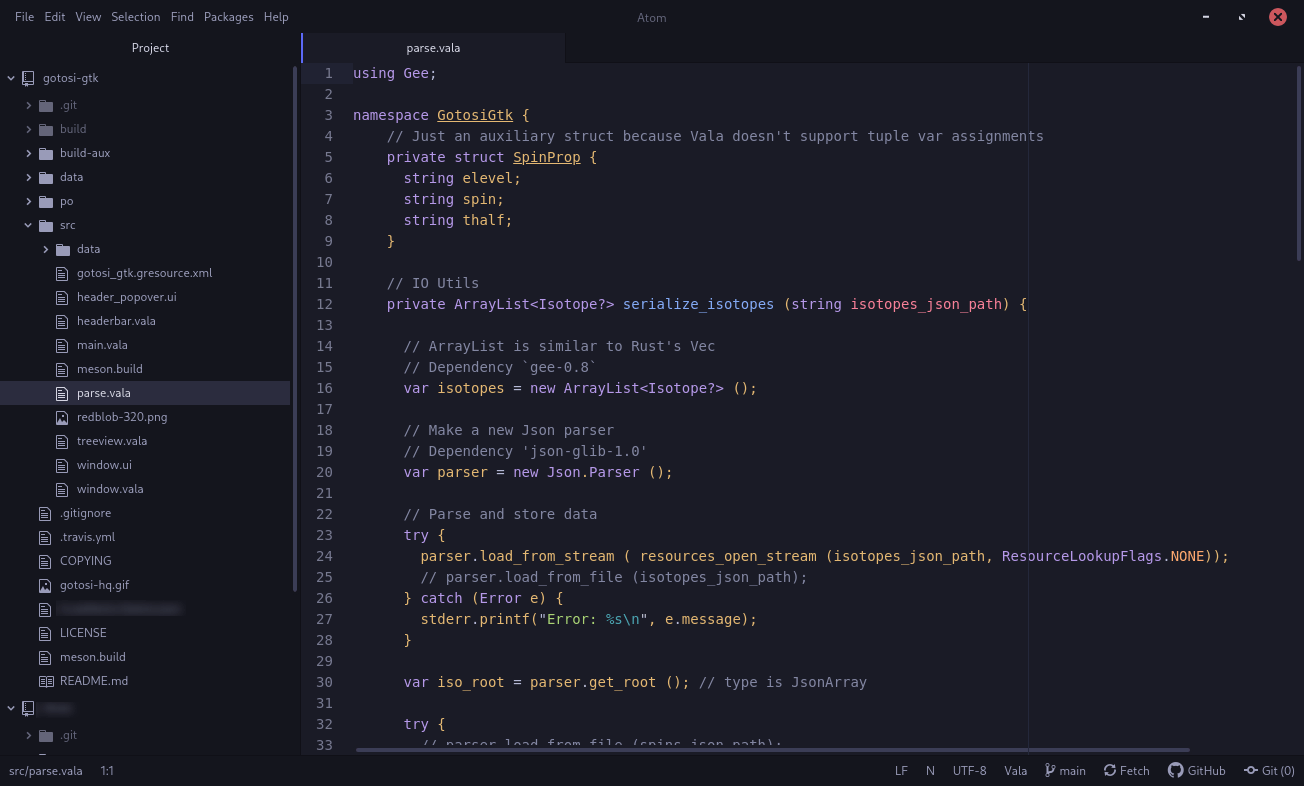Screen dimensions: 1304x786
Task: Click the README.md book icon
Action: pyautogui.click(x=45, y=681)
